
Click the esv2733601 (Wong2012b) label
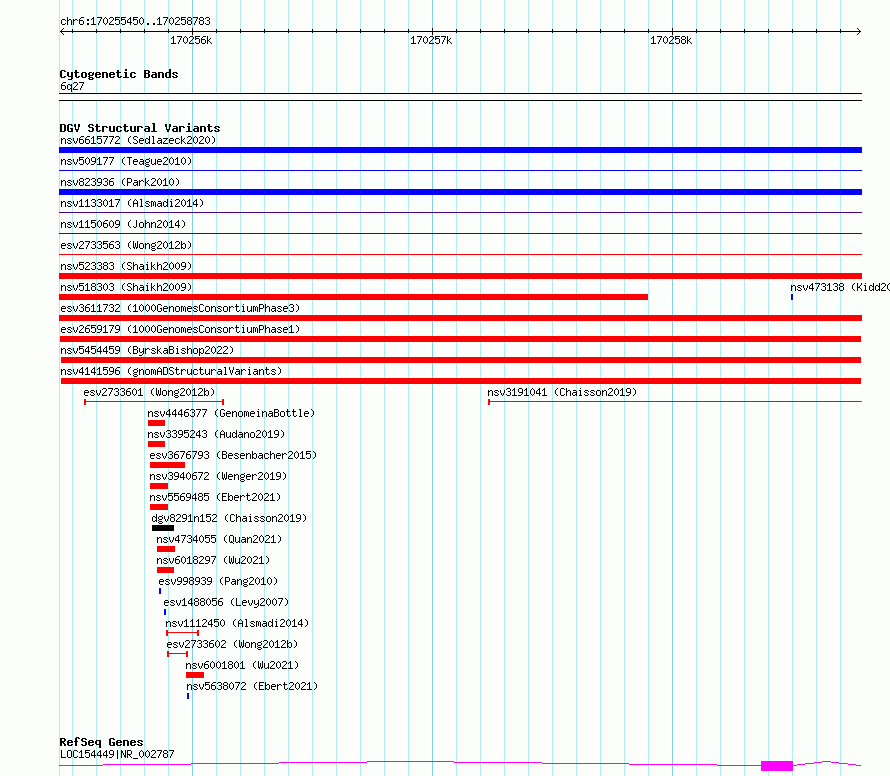pyautogui.click(x=149, y=392)
